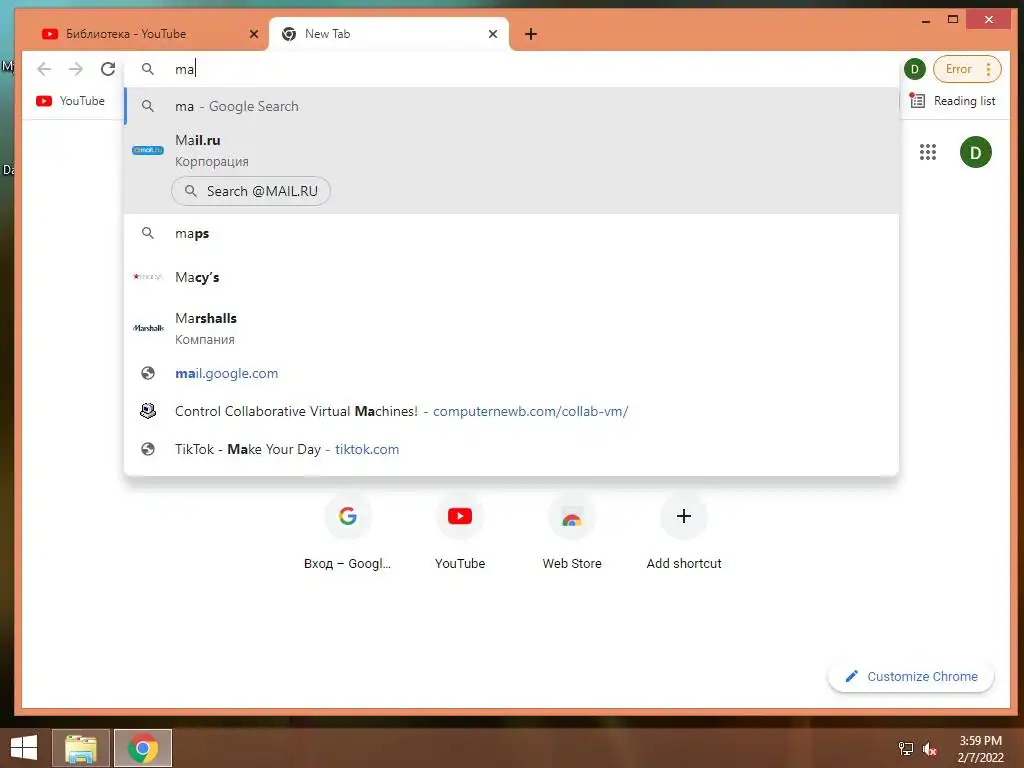Select the 'maps' search suggestion
The image size is (1024, 768).
coord(511,233)
